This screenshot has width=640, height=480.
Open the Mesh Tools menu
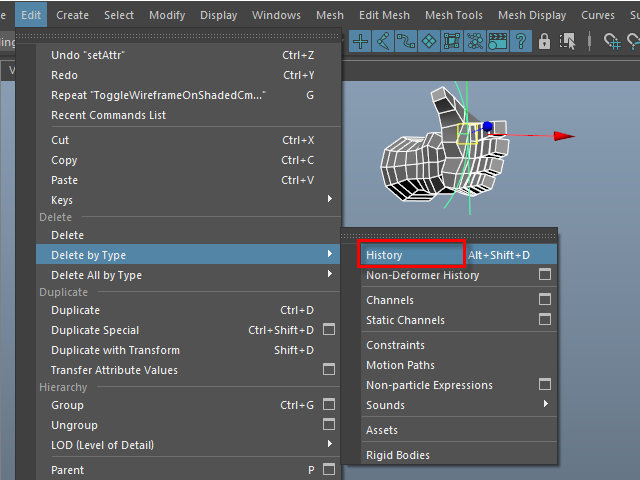tap(453, 15)
